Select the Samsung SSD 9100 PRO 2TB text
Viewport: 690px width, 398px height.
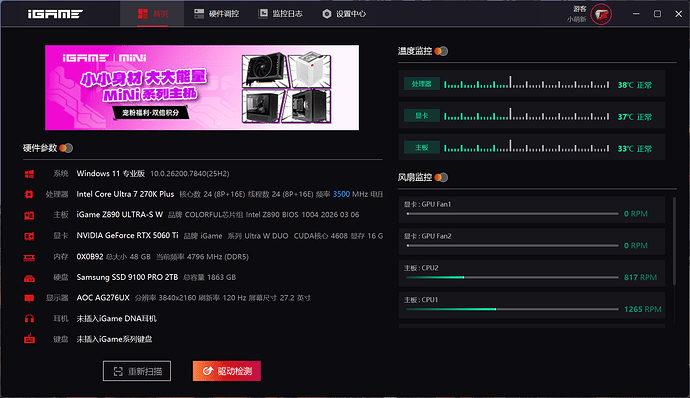click(x=127, y=277)
